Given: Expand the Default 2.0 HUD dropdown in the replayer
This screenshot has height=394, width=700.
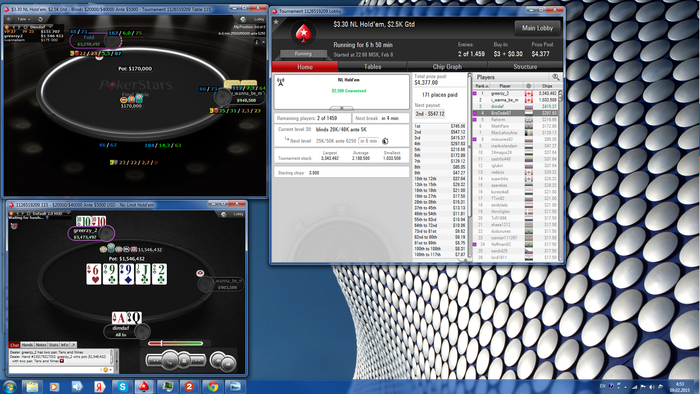Looking at the screenshot, I should point(68,213).
